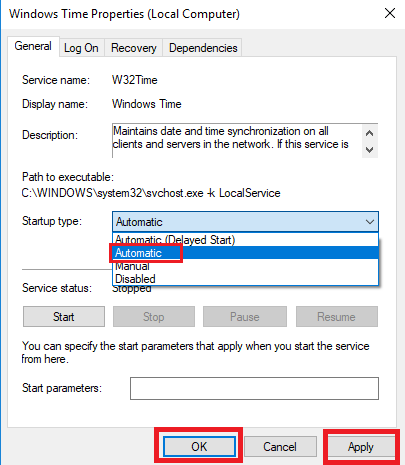The height and width of the screenshot is (465, 405).
Task: Click the greyed-out Pause button
Action: tap(245, 317)
